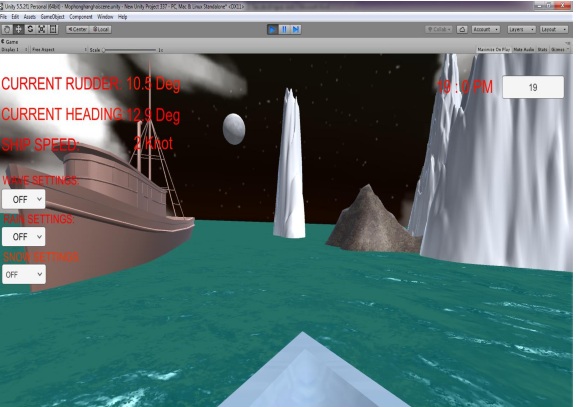576x407 pixels.
Task: Select the Rect transform tool
Action: [53, 29]
